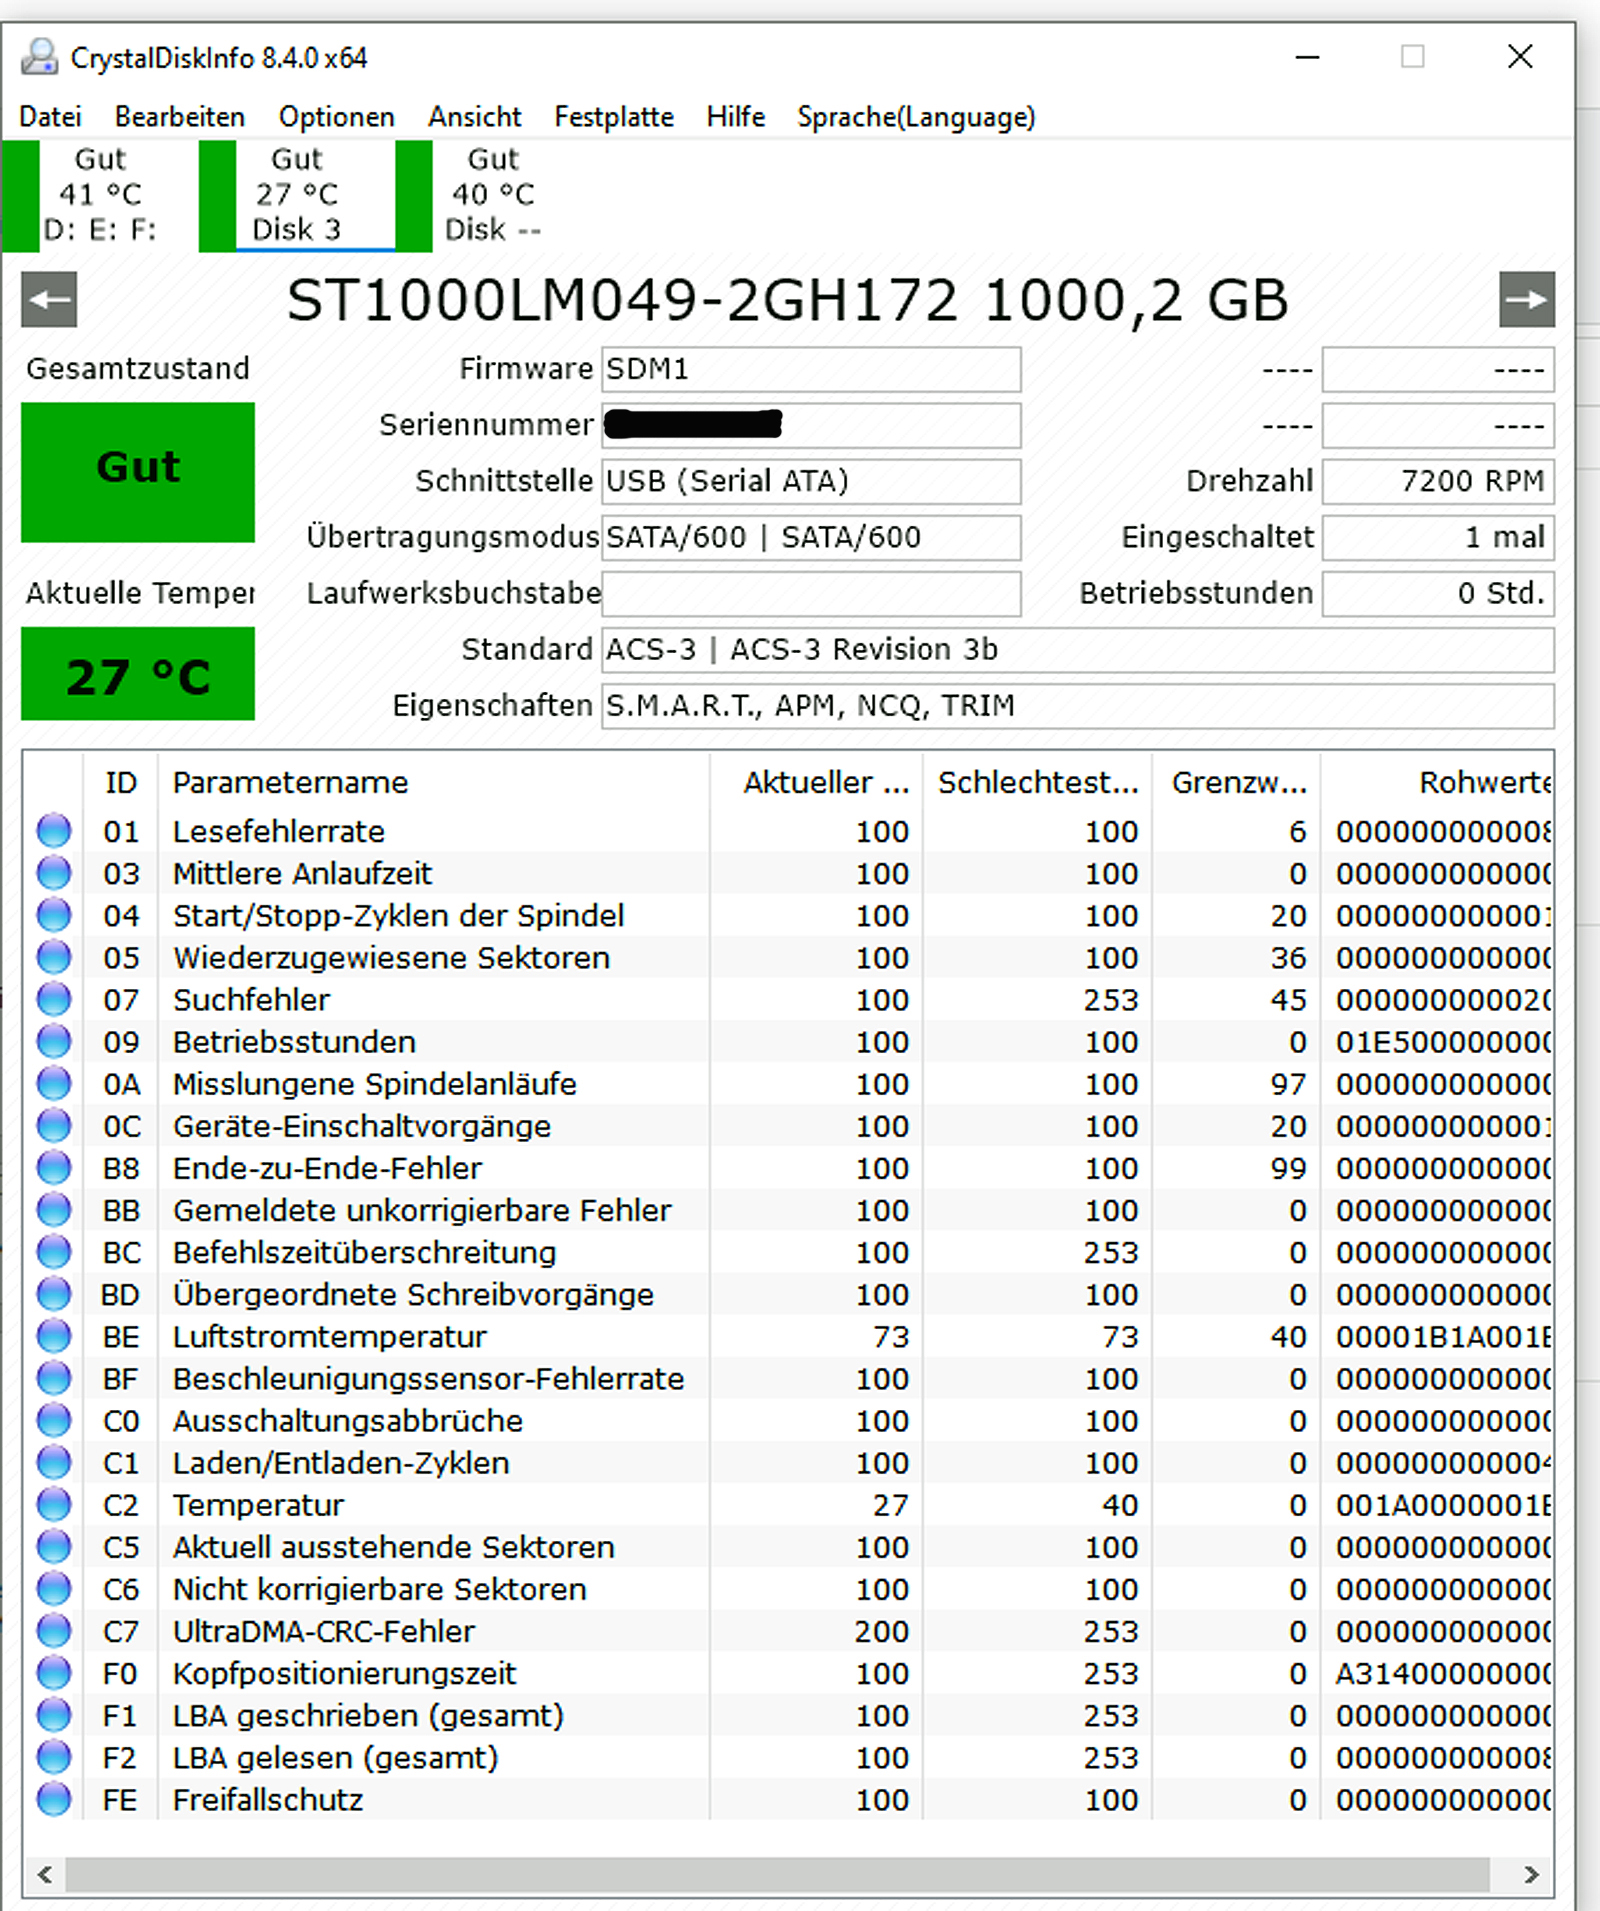Screen dimensions: 1600x1911
Task: Click the Parametername column header
Action: (433, 782)
